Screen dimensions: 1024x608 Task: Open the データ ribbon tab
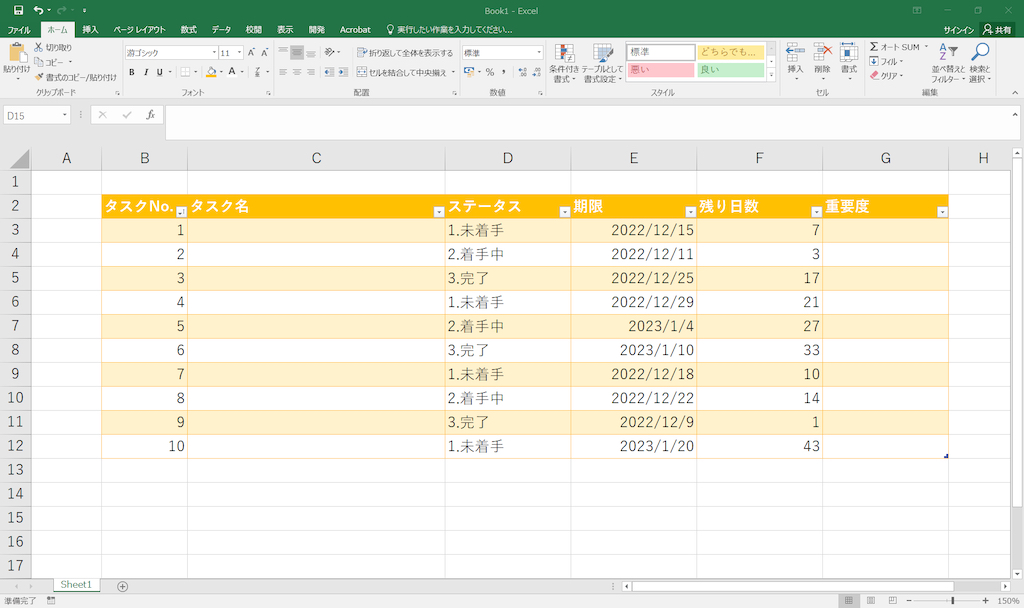coord(221,30)
